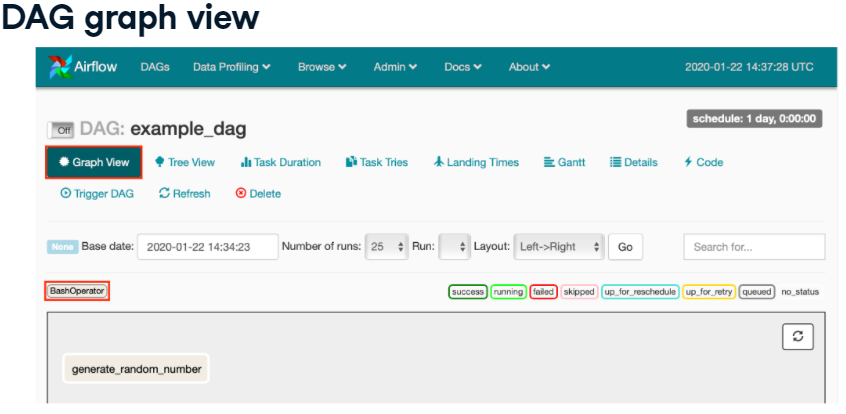This screenshot has width=846, height=414.
Task: Click the Trigger DAG link
Action: [x=97, y=194]
